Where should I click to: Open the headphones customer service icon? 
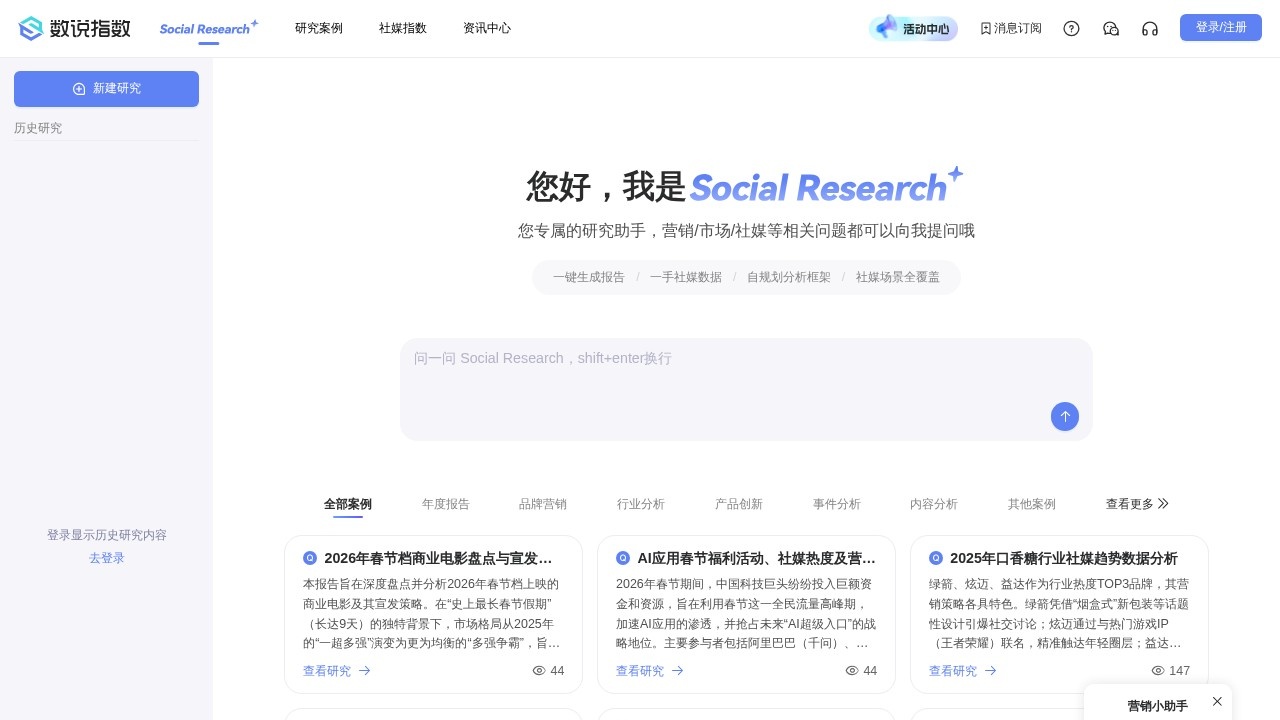(x=1150, y=28)
